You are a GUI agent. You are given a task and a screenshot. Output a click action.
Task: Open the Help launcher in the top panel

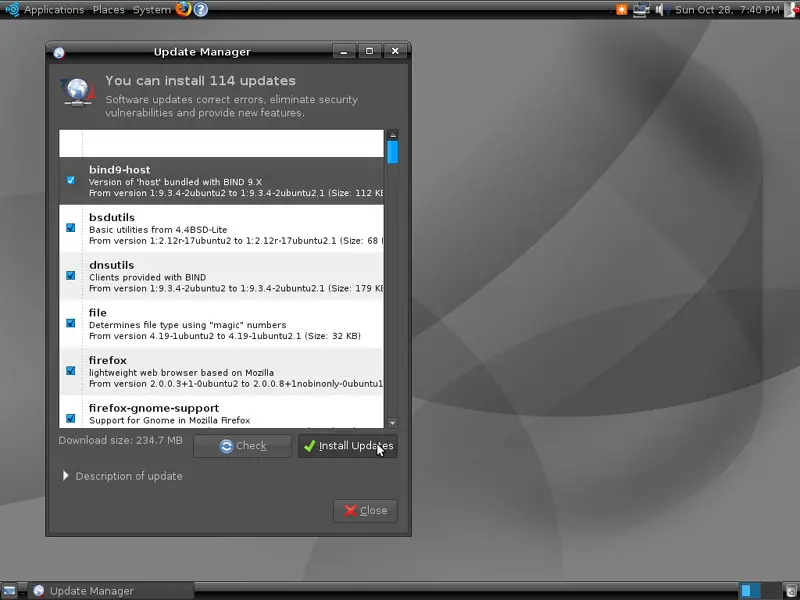pos(201,9)
